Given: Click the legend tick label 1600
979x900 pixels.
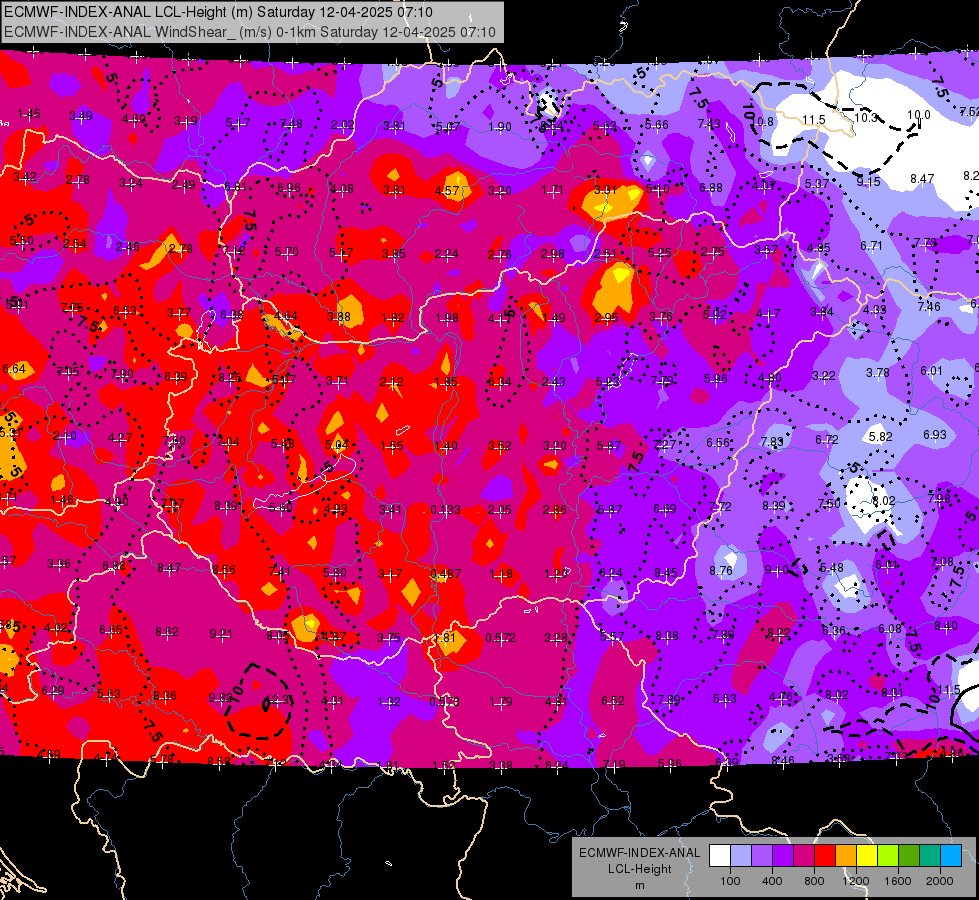Looking at the screenshot, I should [898, 881].
